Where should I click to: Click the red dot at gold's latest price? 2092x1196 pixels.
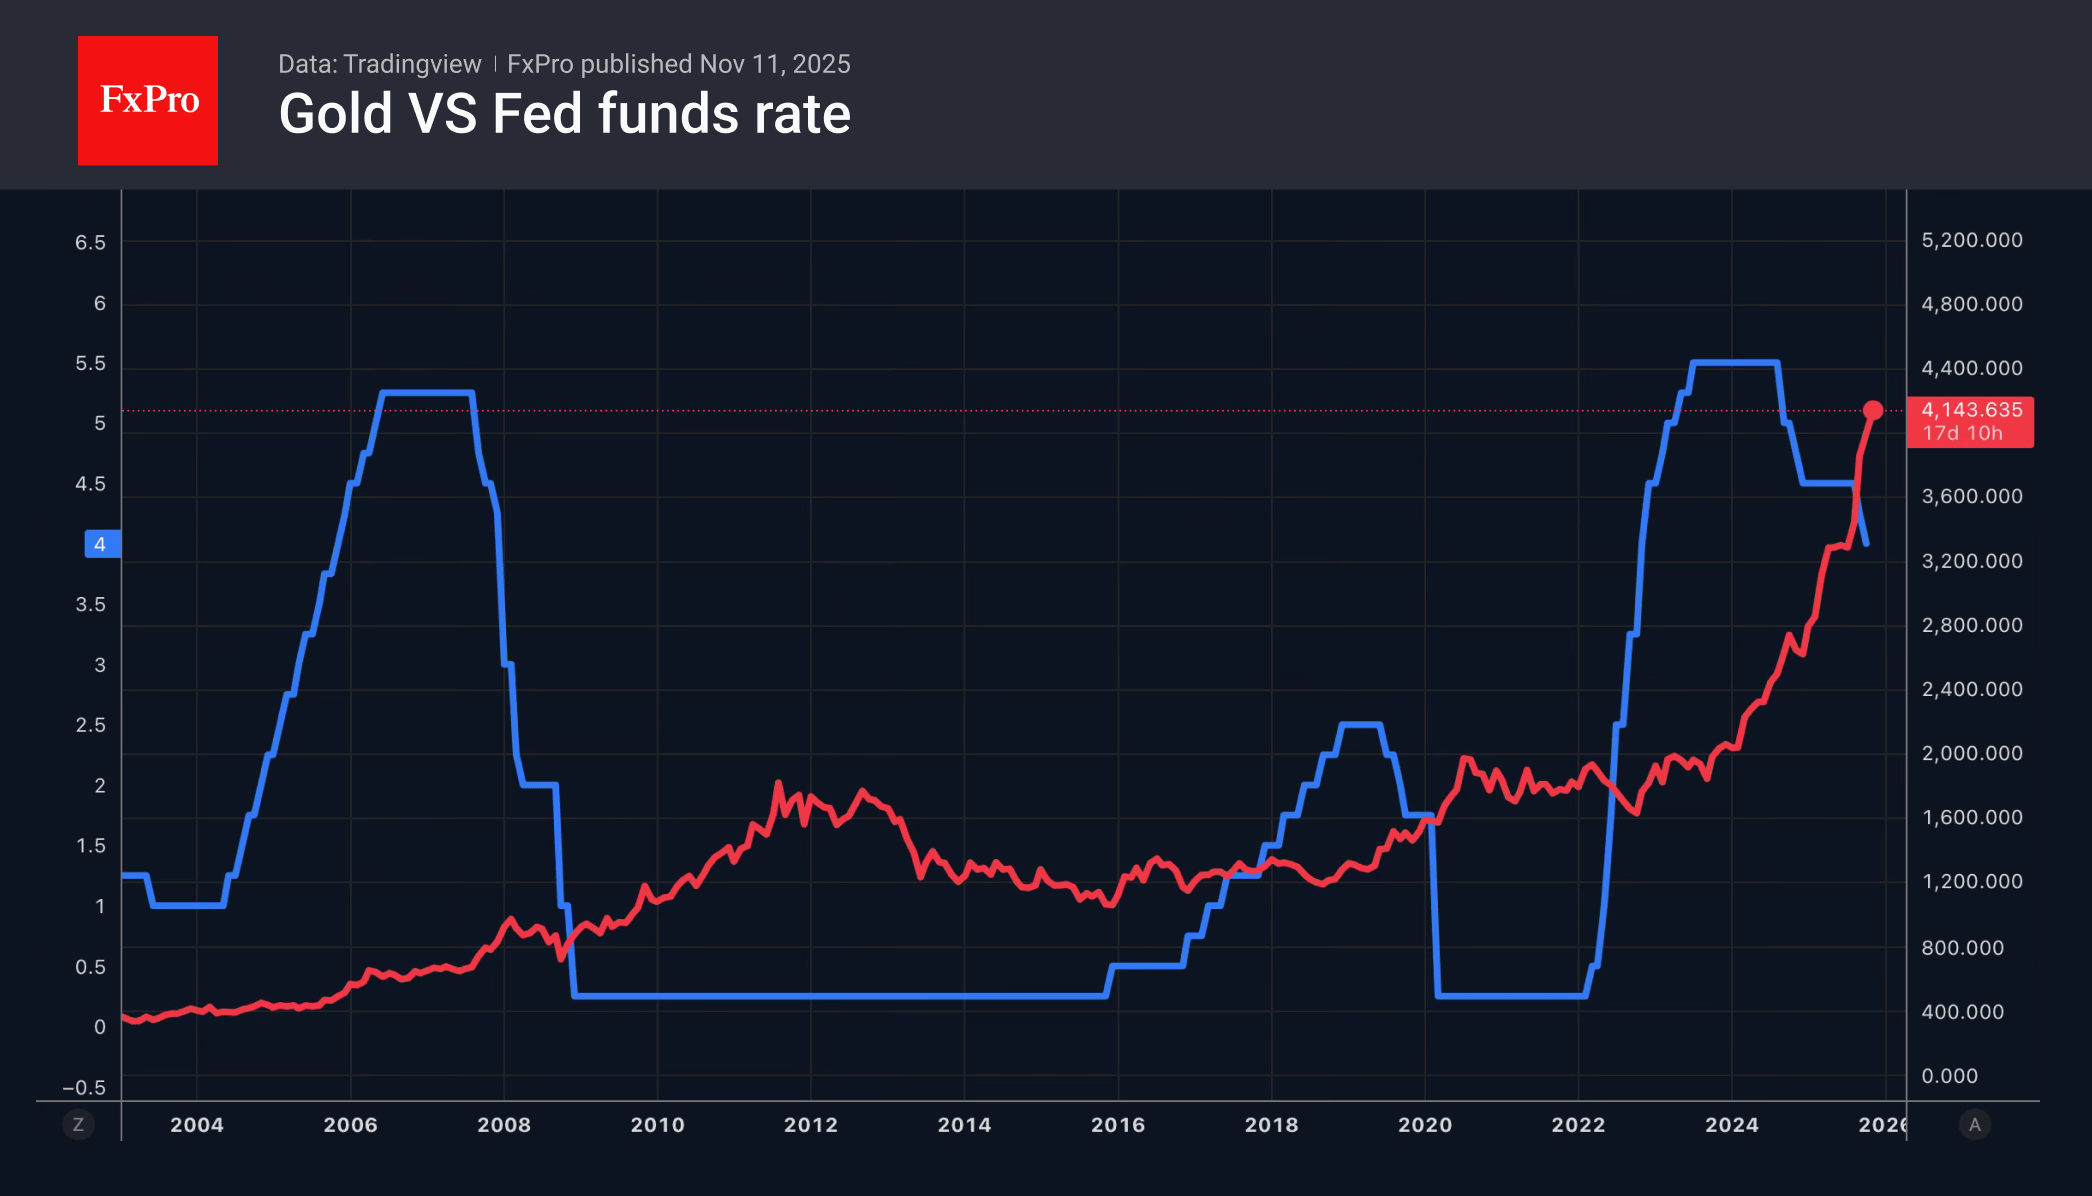(1873, 410)
